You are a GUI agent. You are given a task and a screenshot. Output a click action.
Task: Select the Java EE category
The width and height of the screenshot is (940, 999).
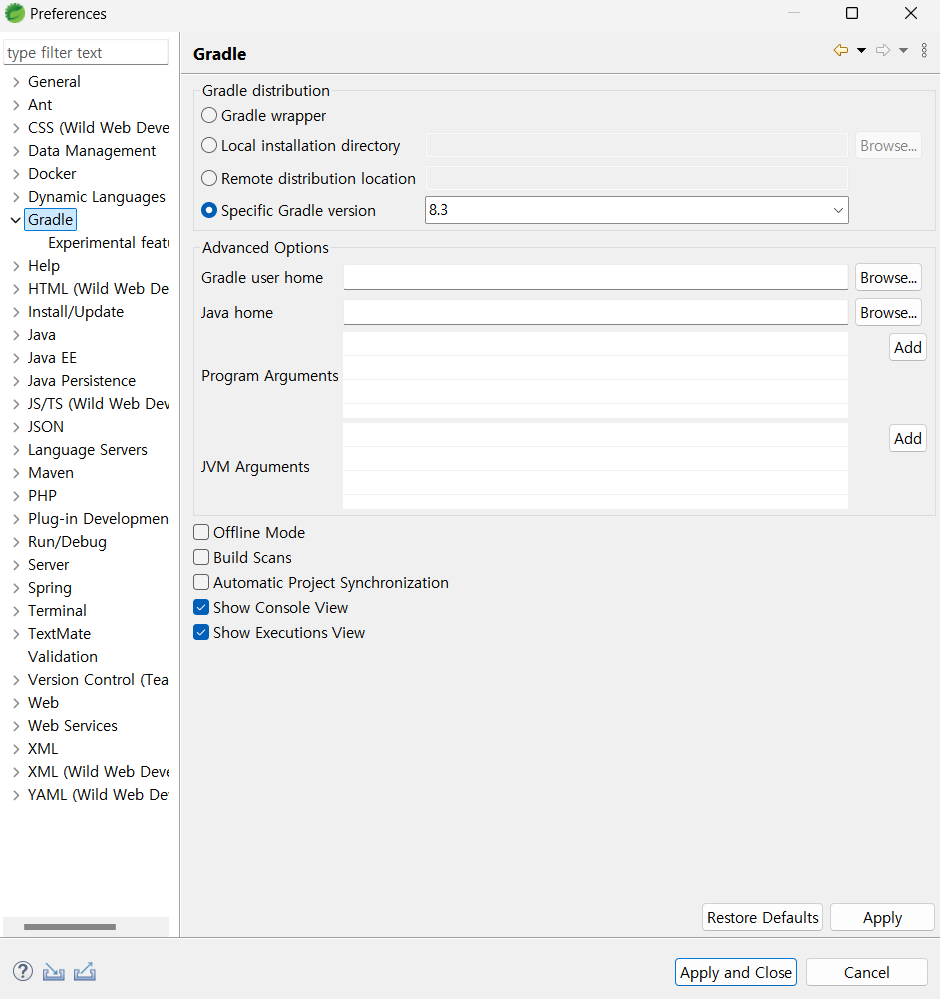click(x=52, y=357)
